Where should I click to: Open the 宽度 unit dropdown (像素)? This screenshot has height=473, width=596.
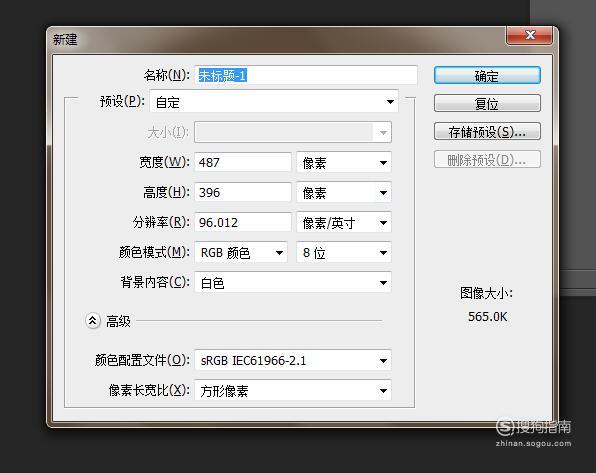click(344, 162)
